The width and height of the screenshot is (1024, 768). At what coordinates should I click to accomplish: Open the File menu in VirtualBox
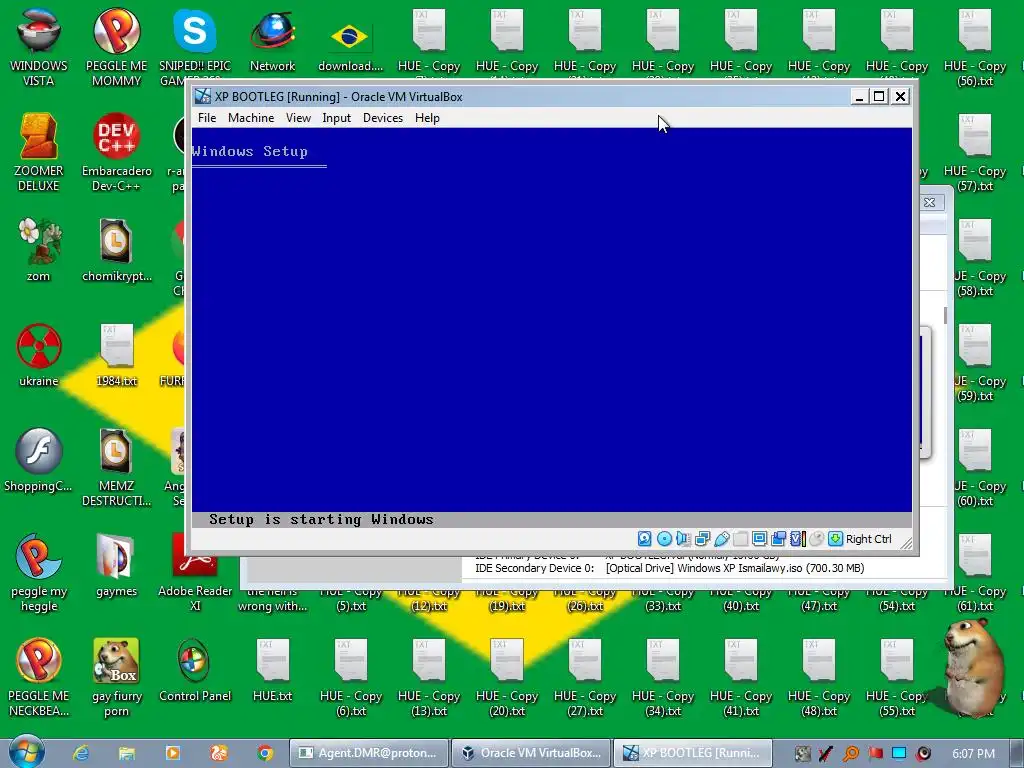(207, 118)
